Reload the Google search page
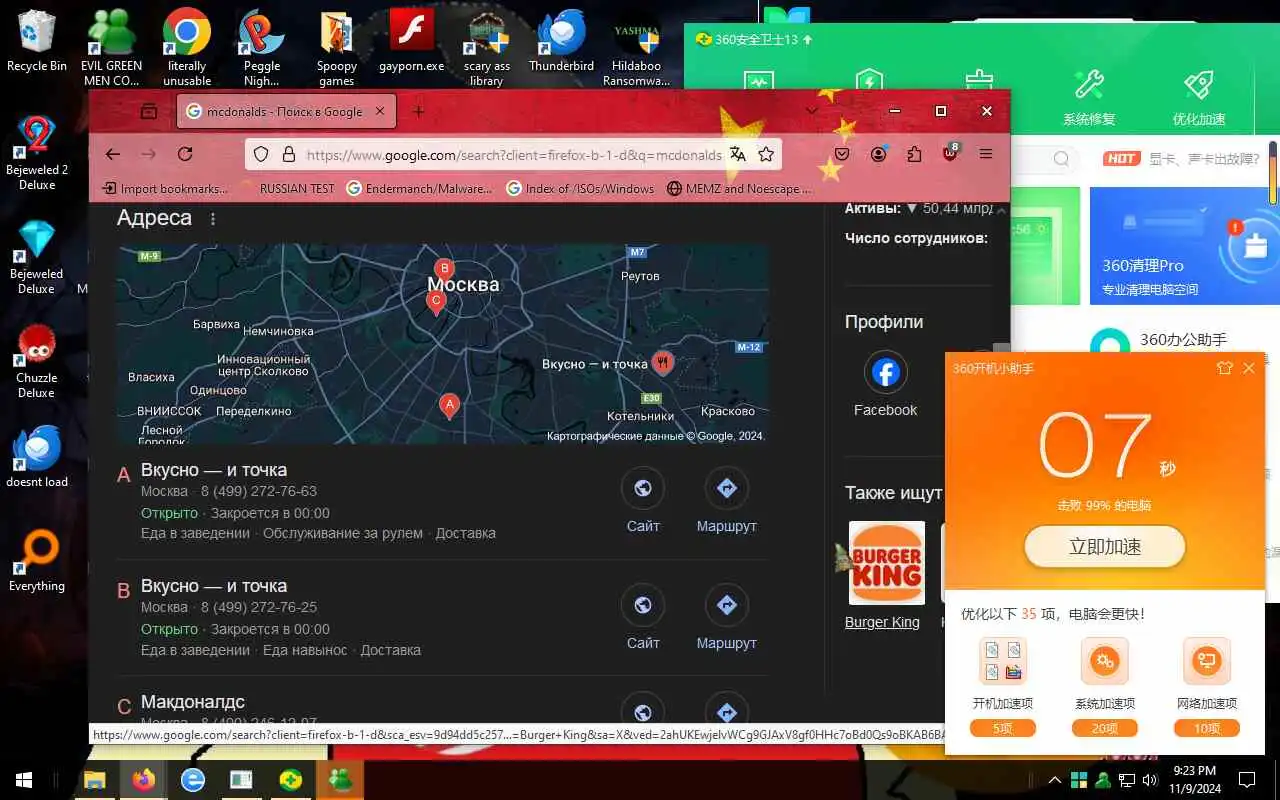This screenshot has height=800, width=1280. (185, 154)
